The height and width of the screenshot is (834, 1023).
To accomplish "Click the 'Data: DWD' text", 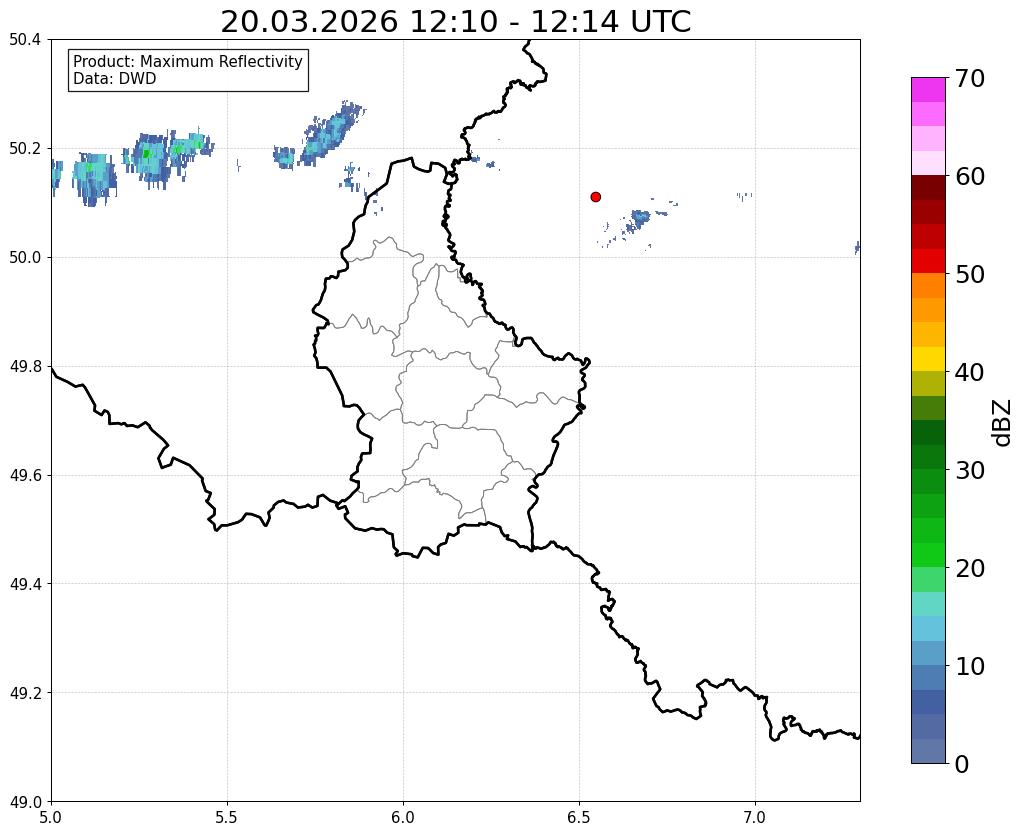I will [115, 79].
